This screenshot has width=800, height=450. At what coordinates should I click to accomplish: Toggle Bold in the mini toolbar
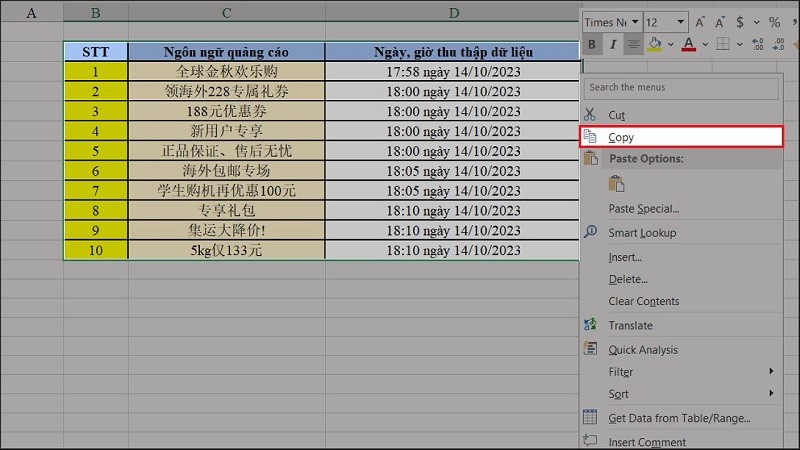click(592, 44)
